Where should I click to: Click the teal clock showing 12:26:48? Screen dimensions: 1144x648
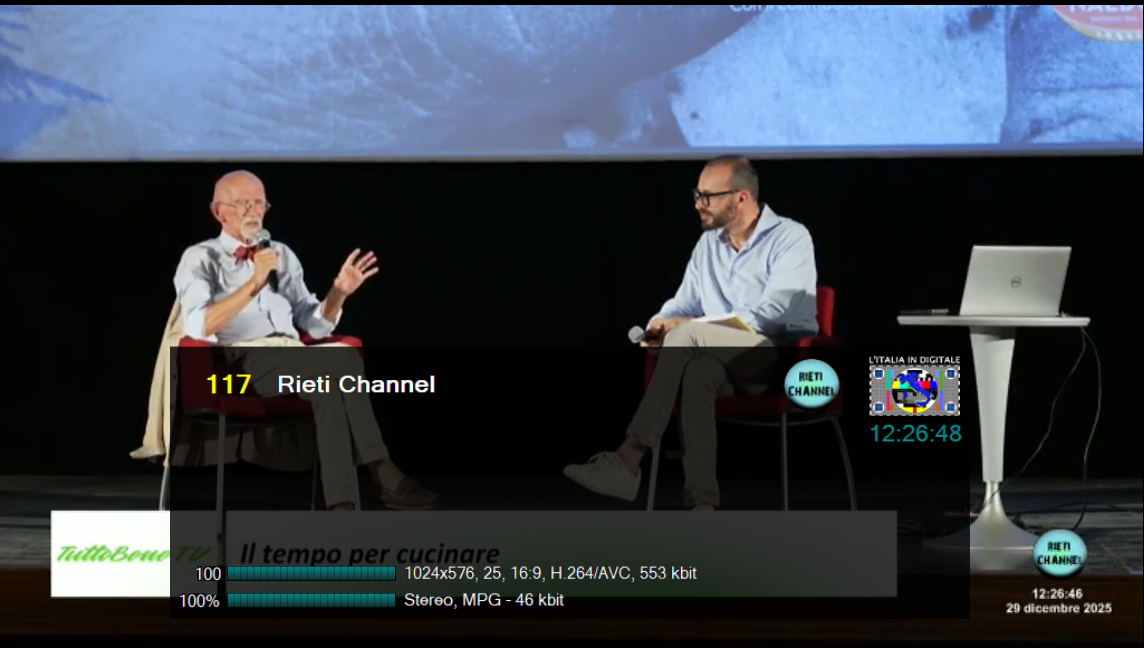tap(915, 434)
